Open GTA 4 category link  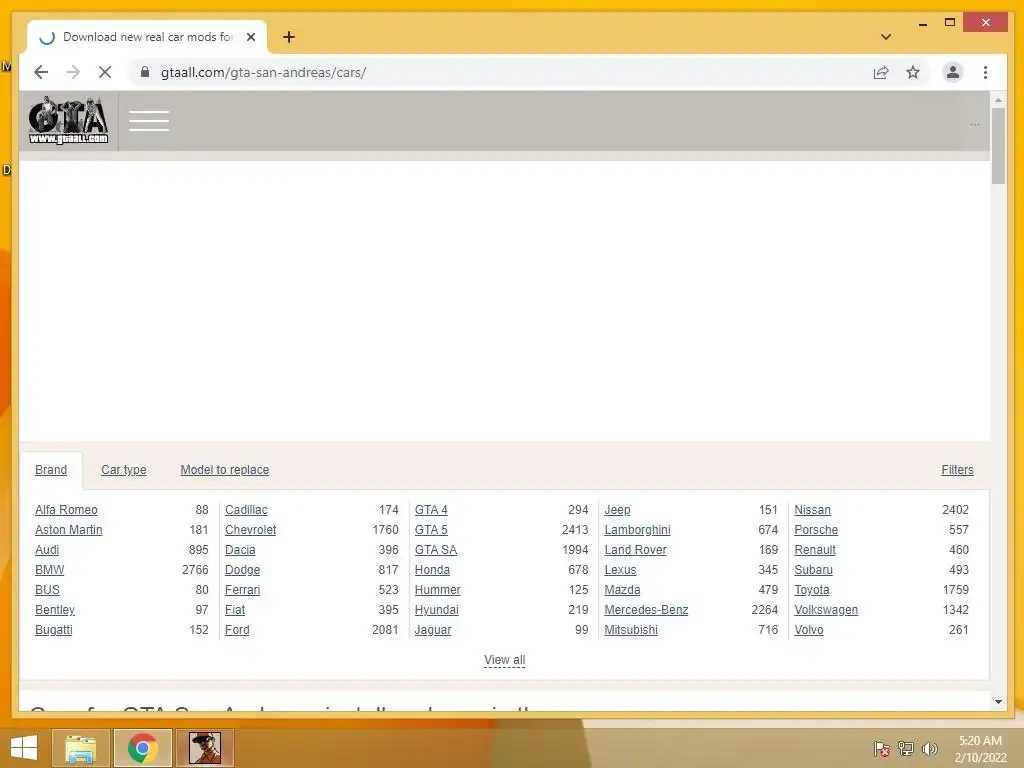[431, 509]
